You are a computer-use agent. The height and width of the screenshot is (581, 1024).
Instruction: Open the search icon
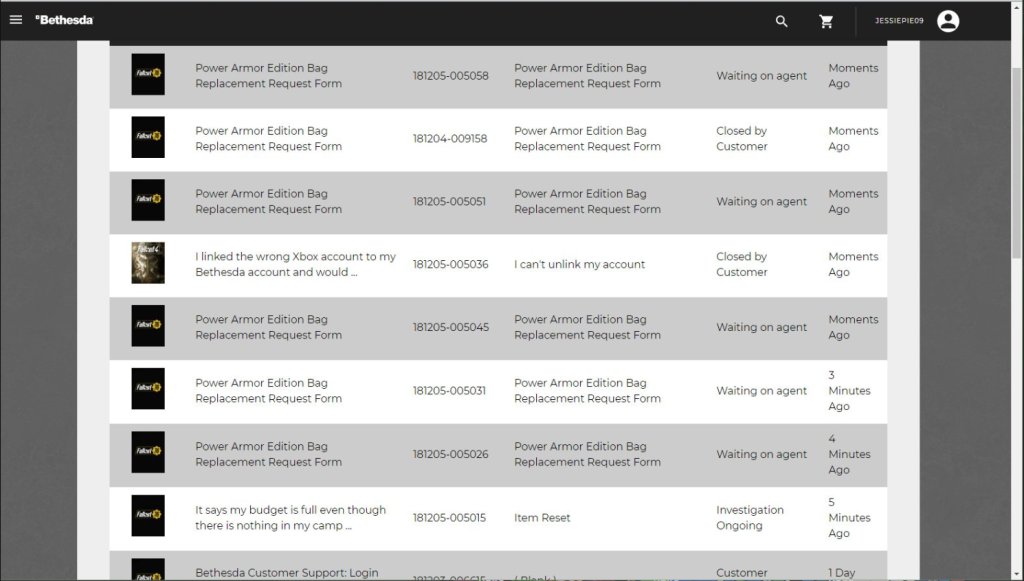(781, 22)
